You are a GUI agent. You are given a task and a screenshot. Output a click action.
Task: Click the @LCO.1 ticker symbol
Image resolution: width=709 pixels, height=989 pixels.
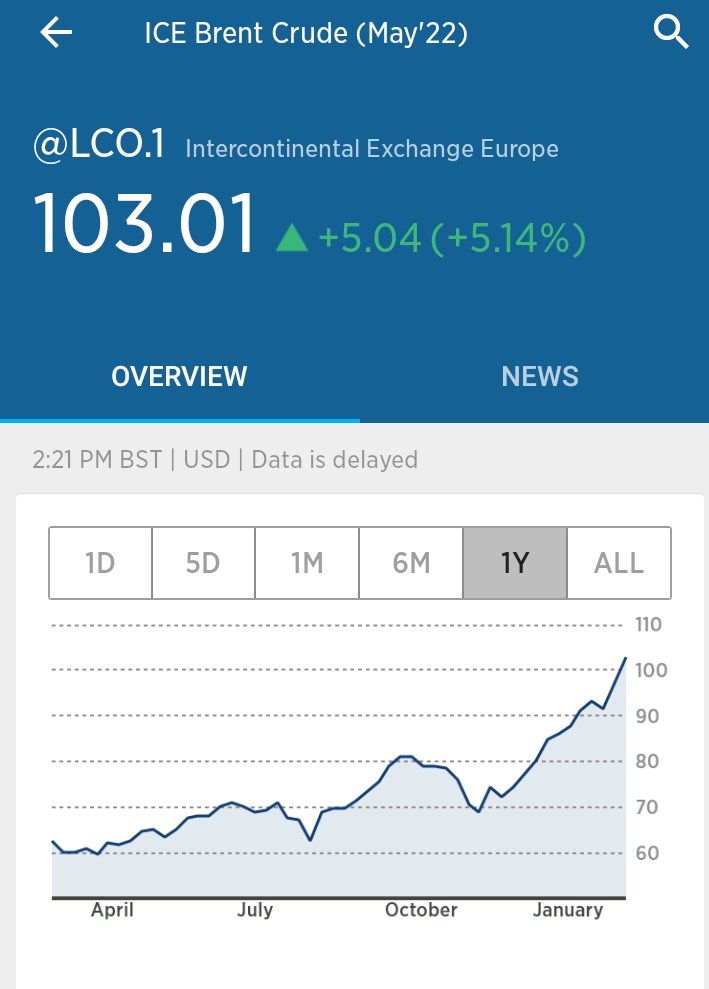99,147
